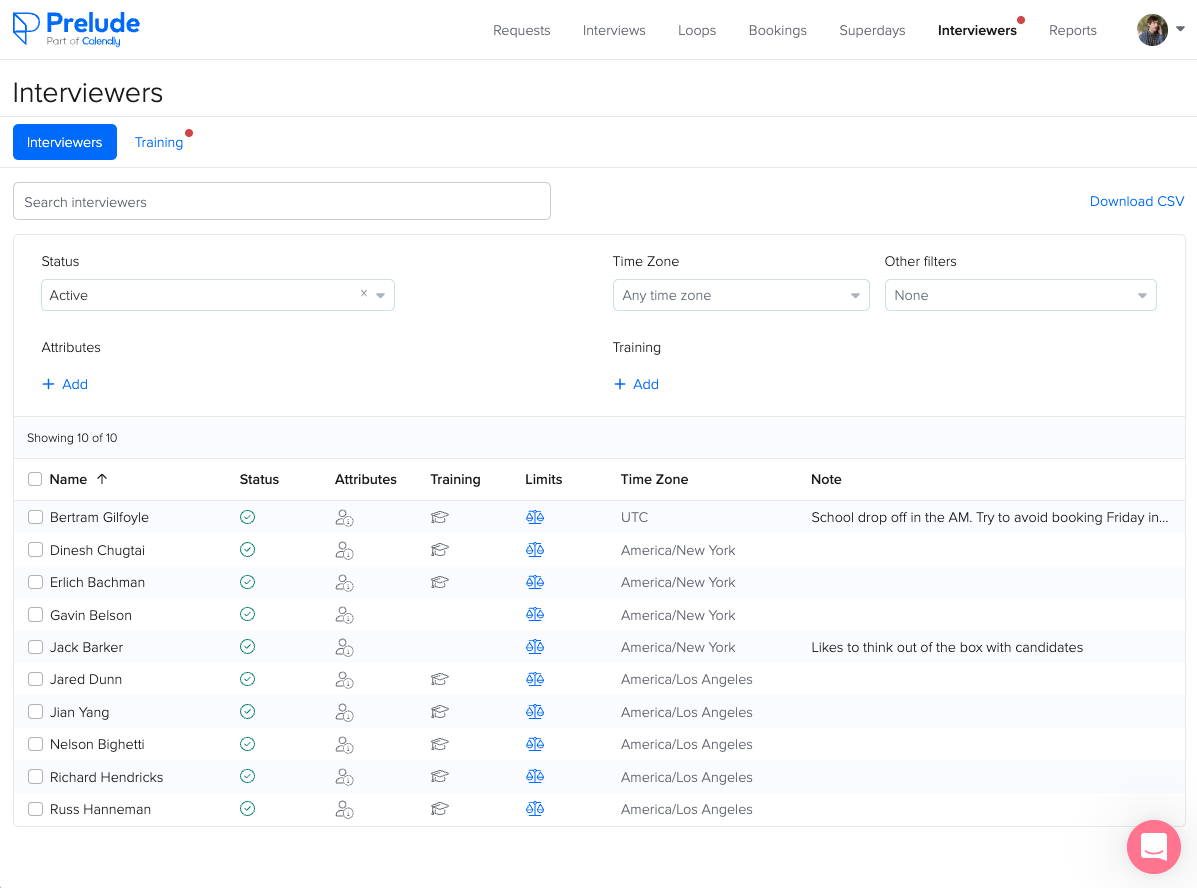The width and height of the screenshot is (1197, 888).
Task: Click the Prelude logo
Action: point(76,29)
